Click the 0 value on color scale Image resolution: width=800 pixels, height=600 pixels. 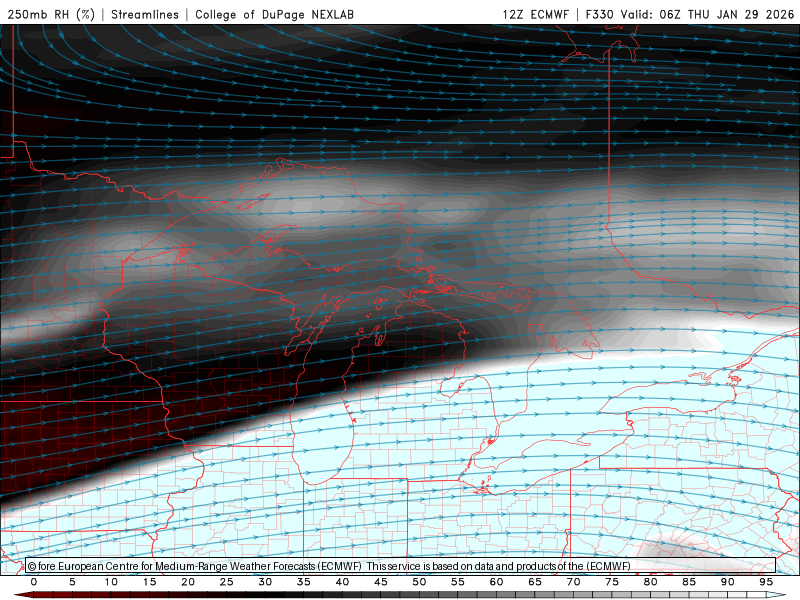[x=34, y=582]
